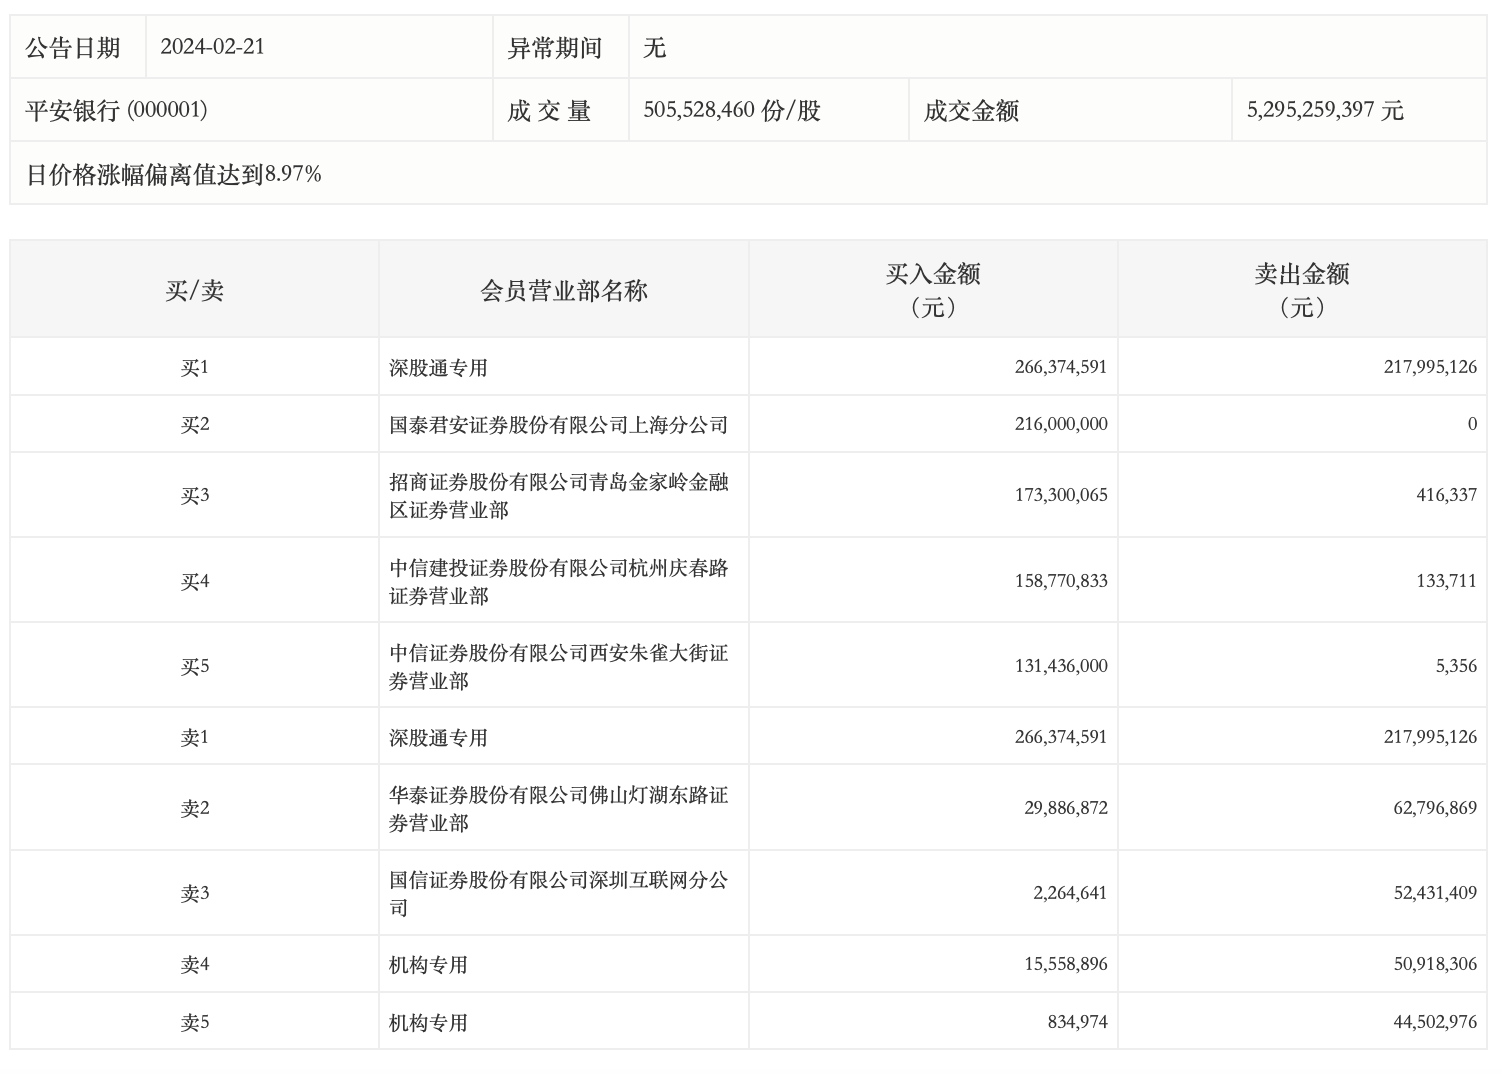This screenshot has width=1502, height=1074.
Task: Open 招商证券青岛金家岭金融区证券营业部 entry
Action: [558, 496]
